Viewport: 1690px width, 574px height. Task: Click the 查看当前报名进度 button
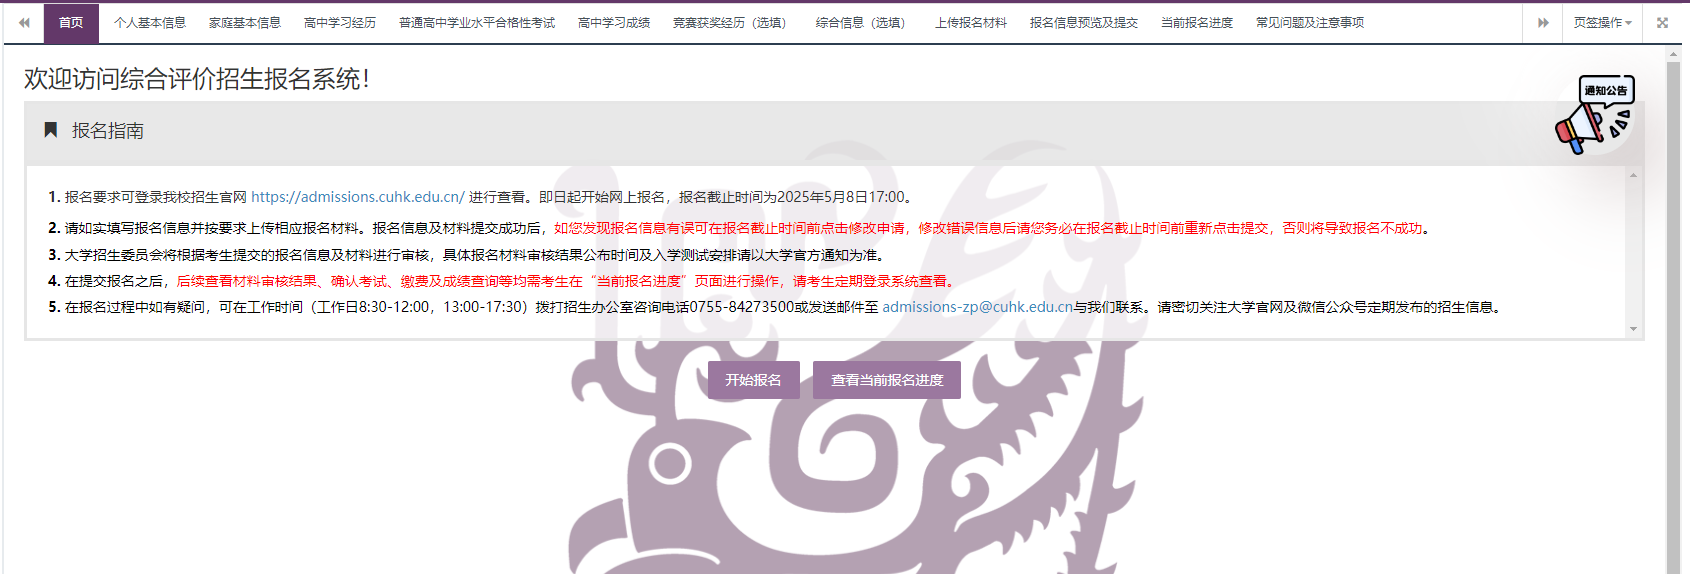point(887,380)
